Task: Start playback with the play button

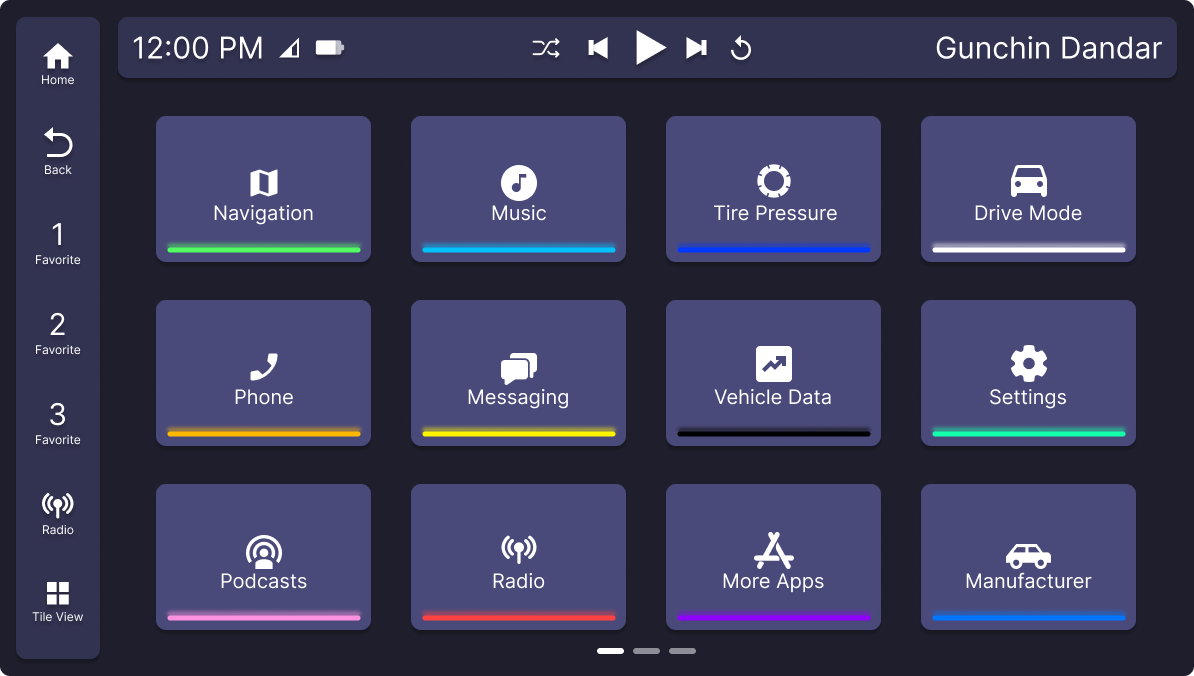Action: pyautogui.click(x=650, y=48)
